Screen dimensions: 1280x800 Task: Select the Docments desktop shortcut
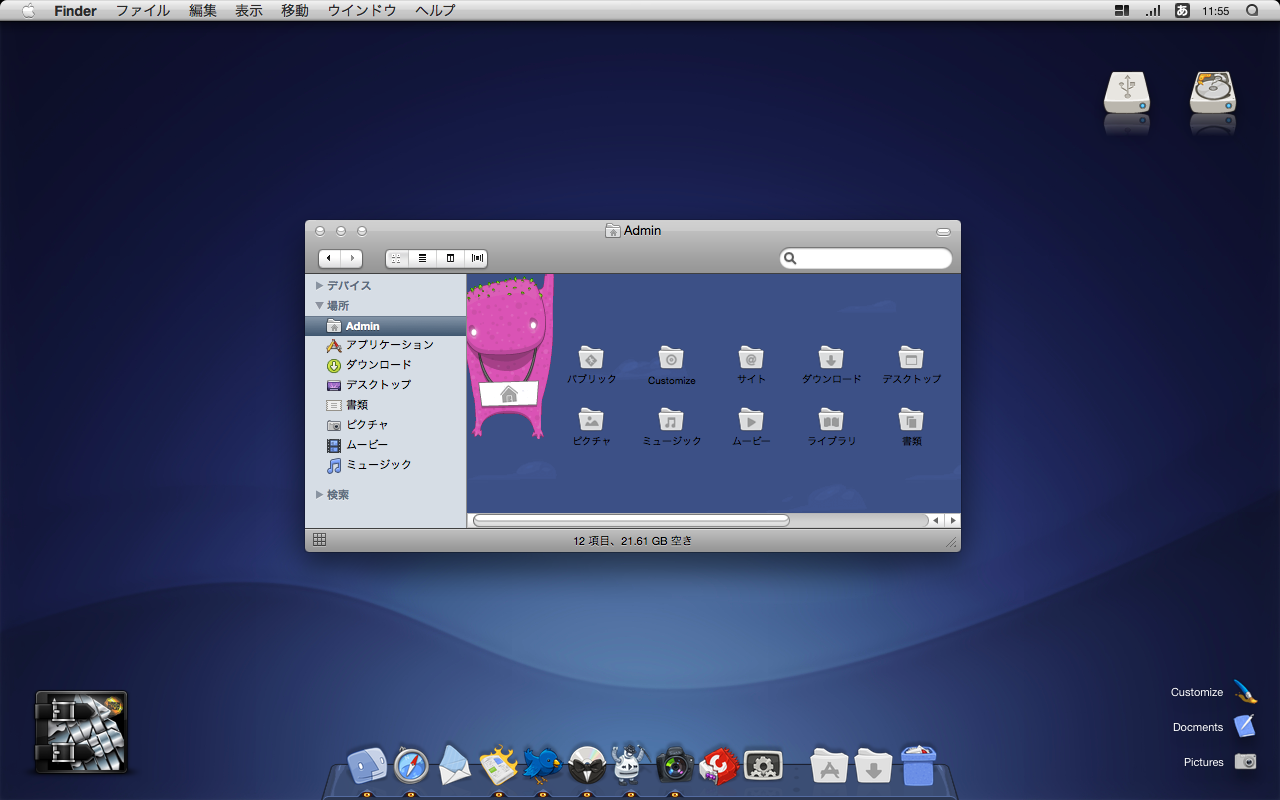click(x=1214, y=727)
